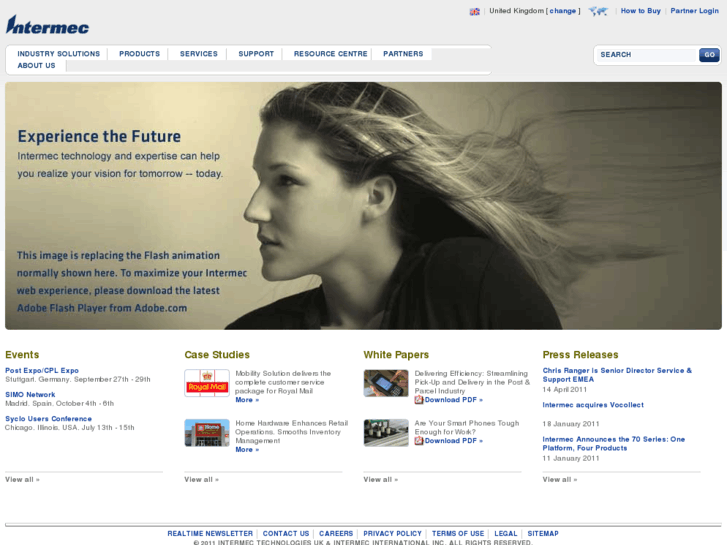Click the PDF icon for Smart Phones paper

(x=419, y=441)
